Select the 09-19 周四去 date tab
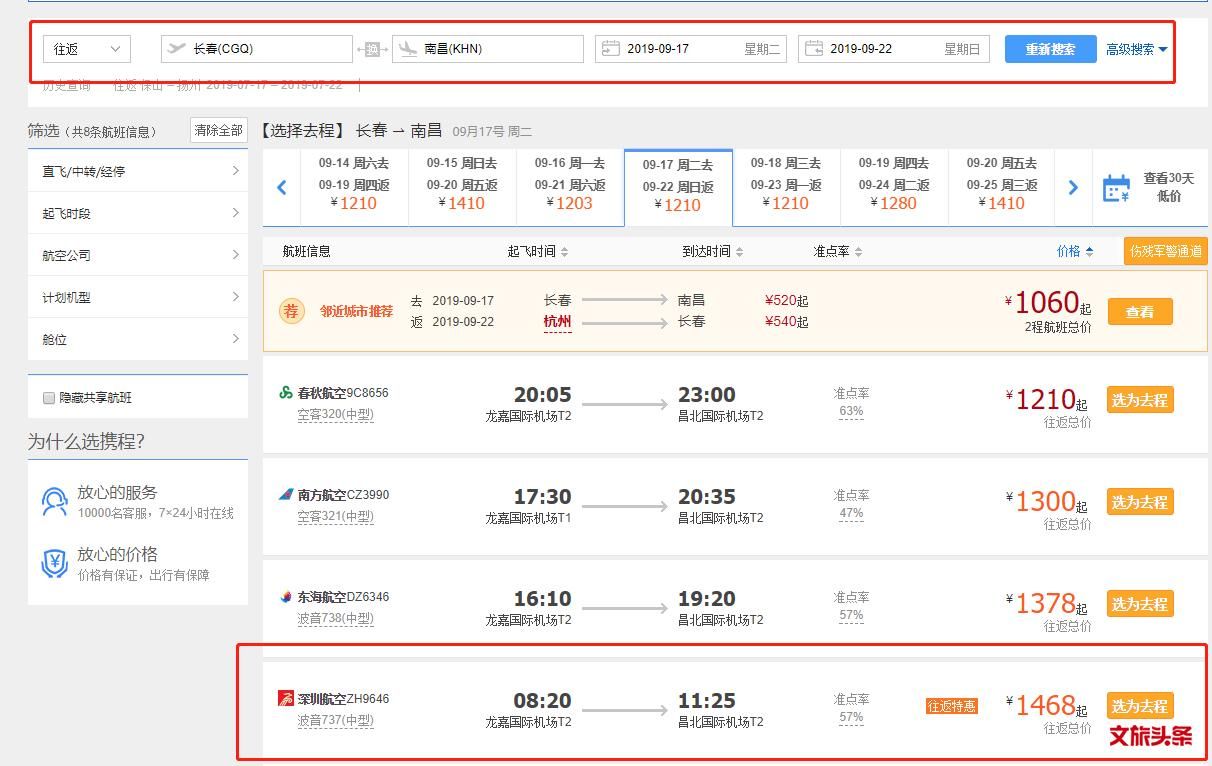1212x766 pixels. [x=894, y=187]
